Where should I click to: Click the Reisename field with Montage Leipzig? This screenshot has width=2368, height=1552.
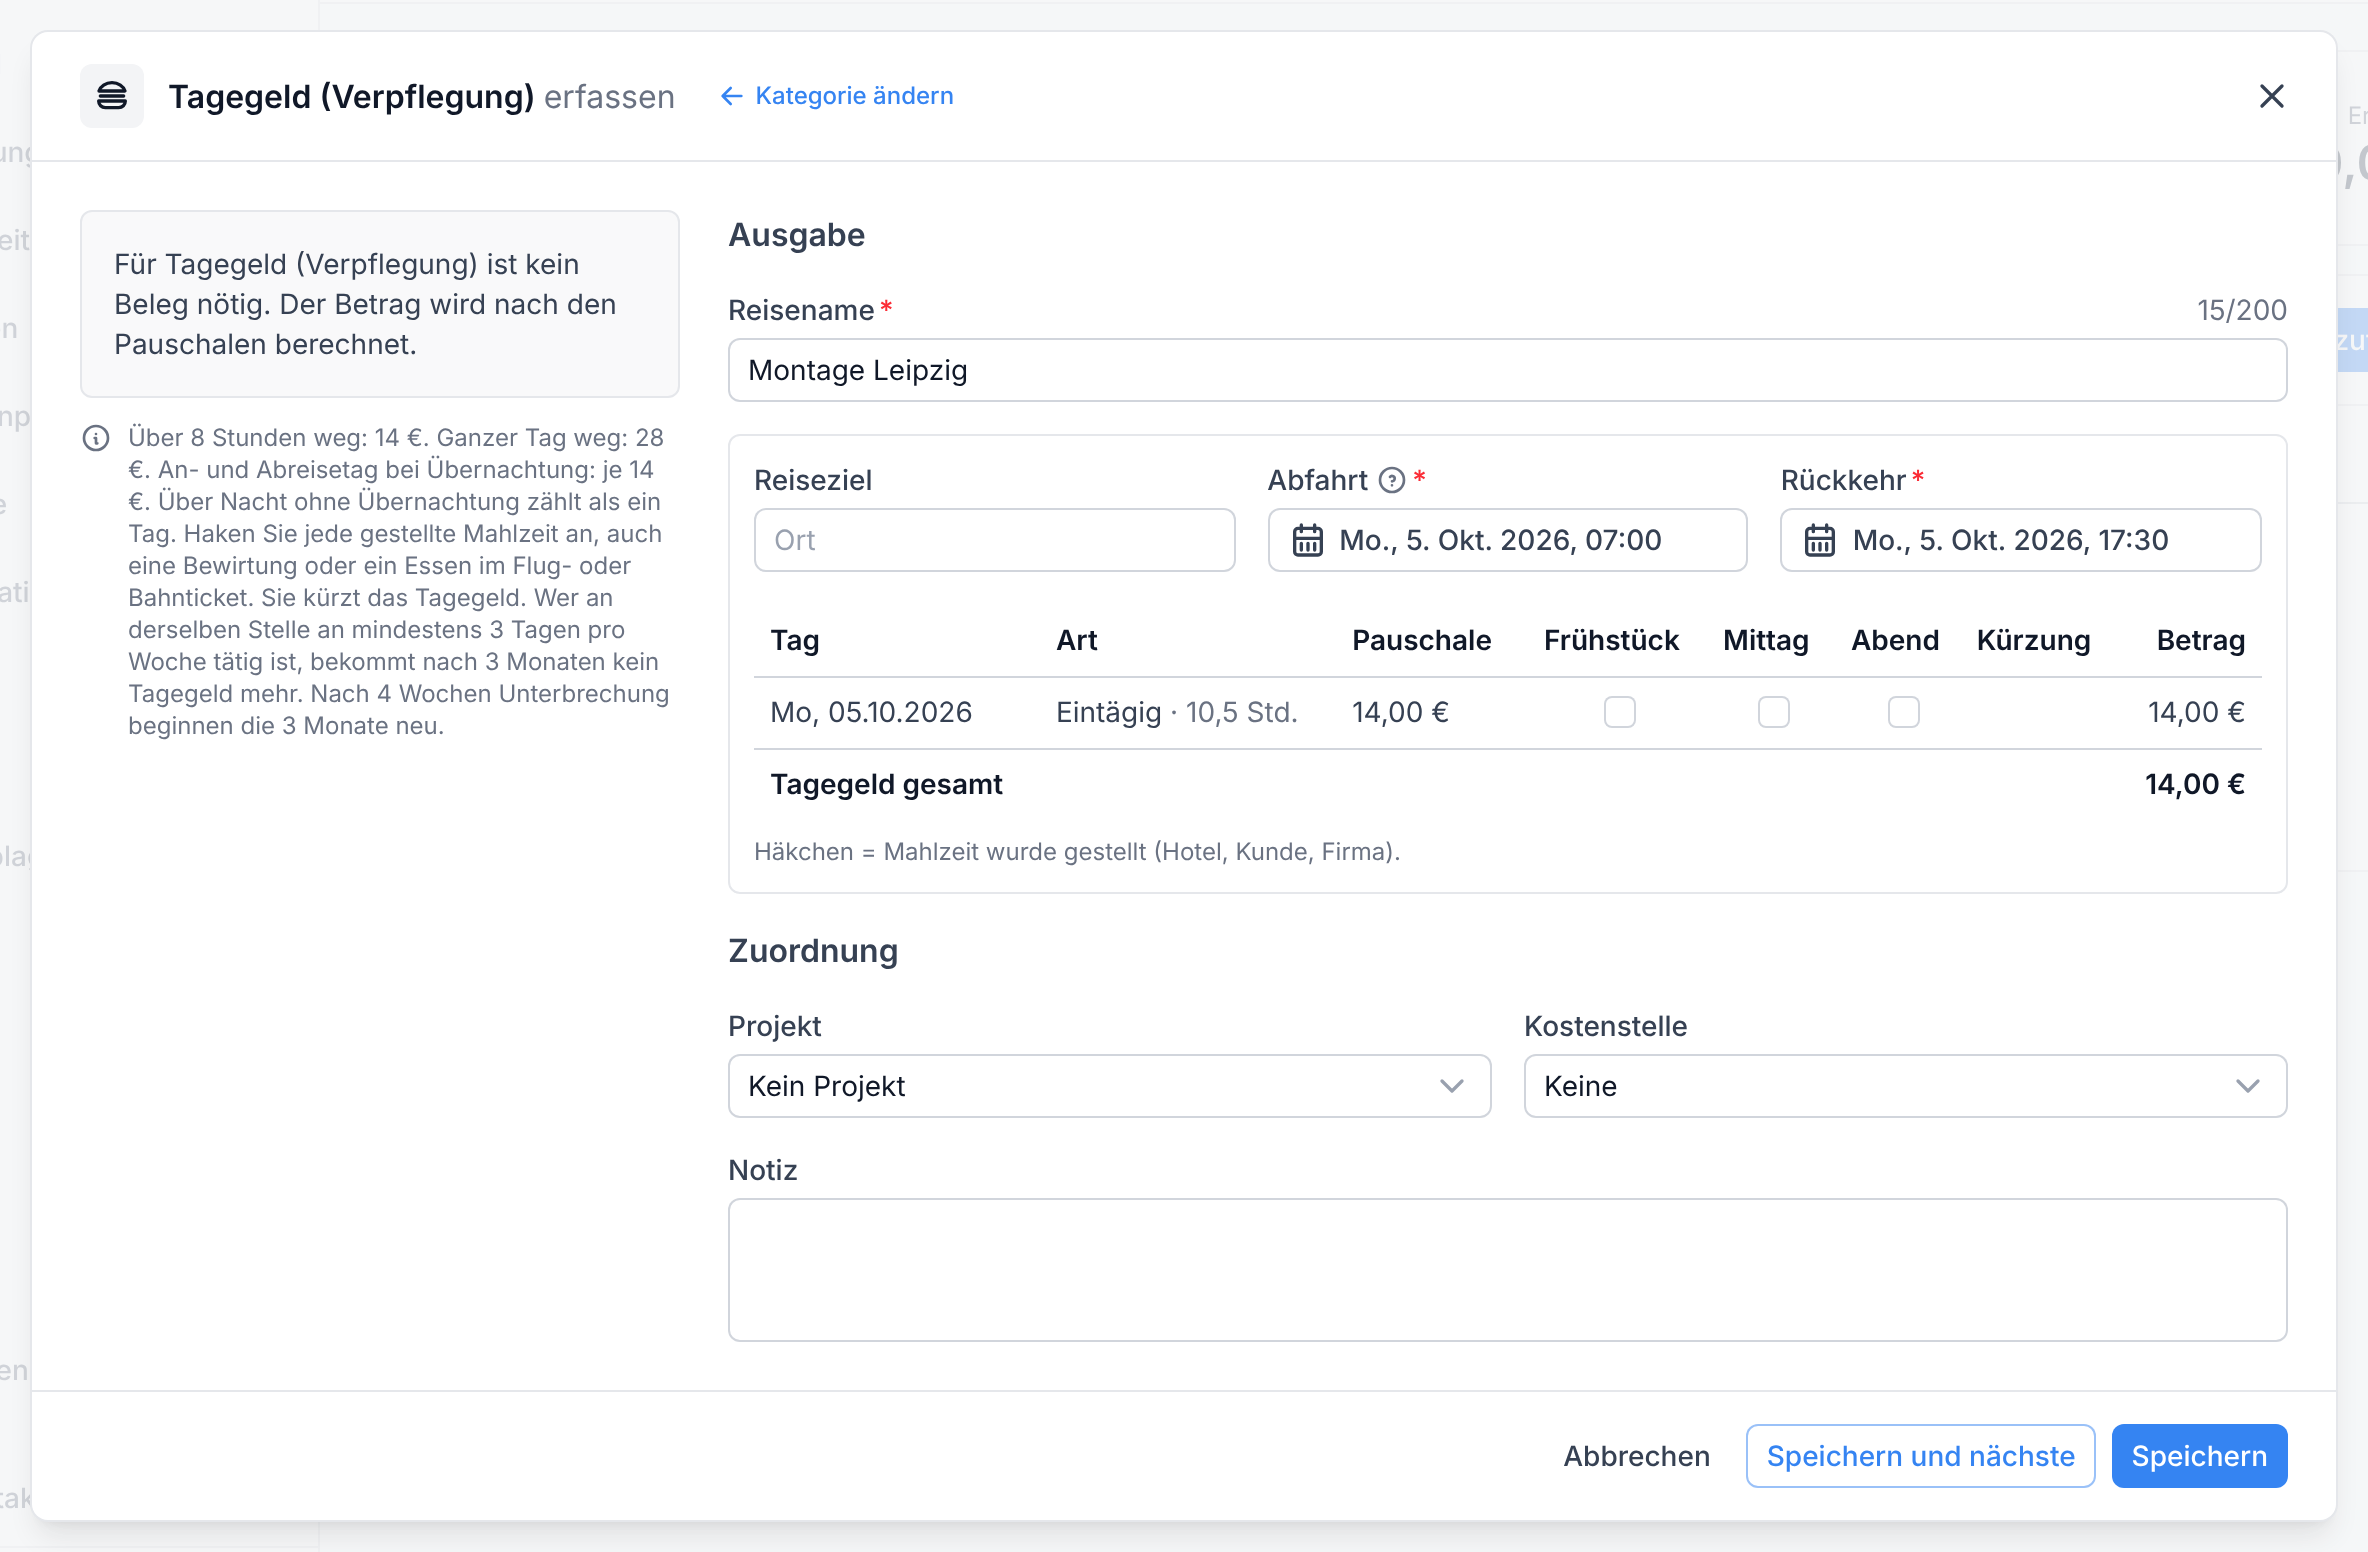pos(1508,370)
